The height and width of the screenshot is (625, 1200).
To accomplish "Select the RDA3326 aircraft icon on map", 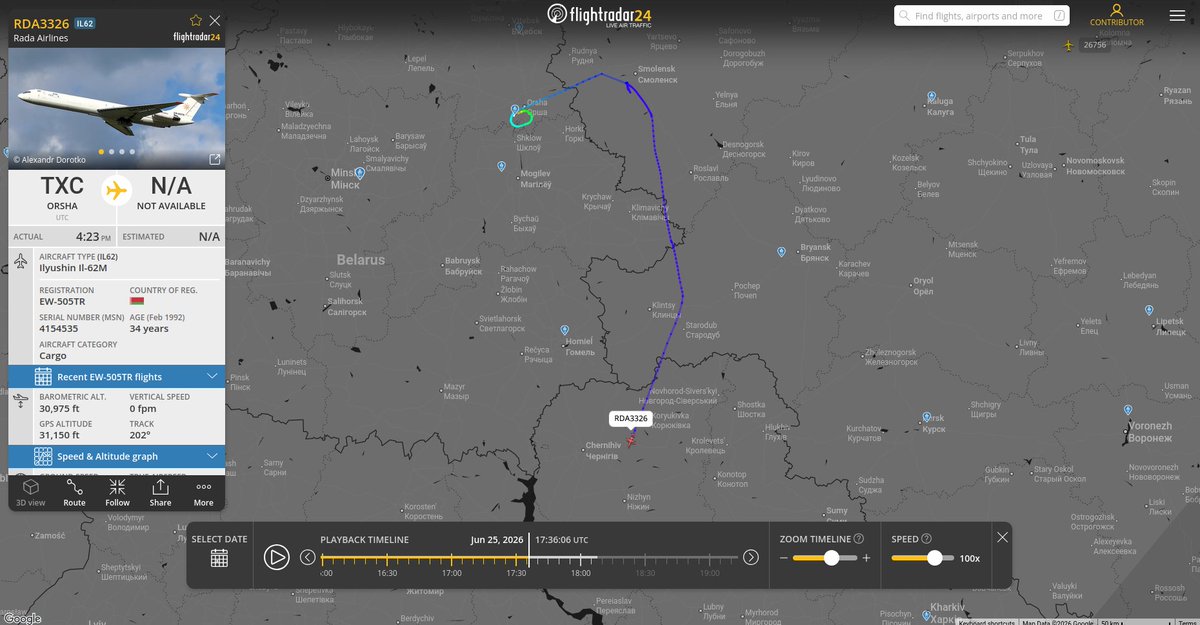I will pos(631,438).
